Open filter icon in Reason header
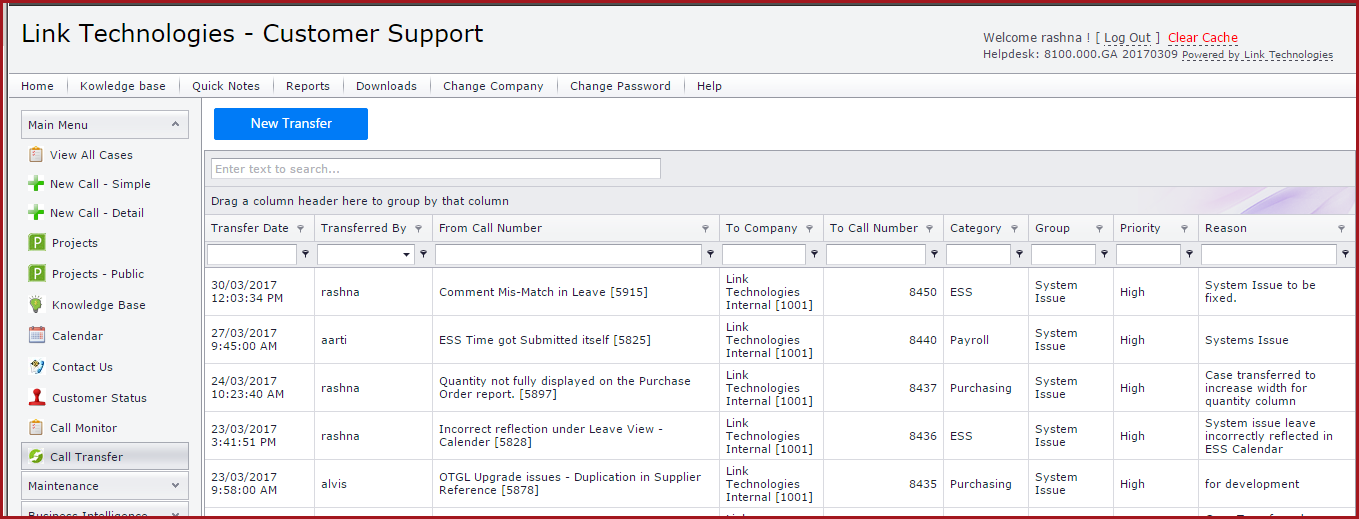Viewport: 1359px width, 519px height. click(x=1341, y=229)
